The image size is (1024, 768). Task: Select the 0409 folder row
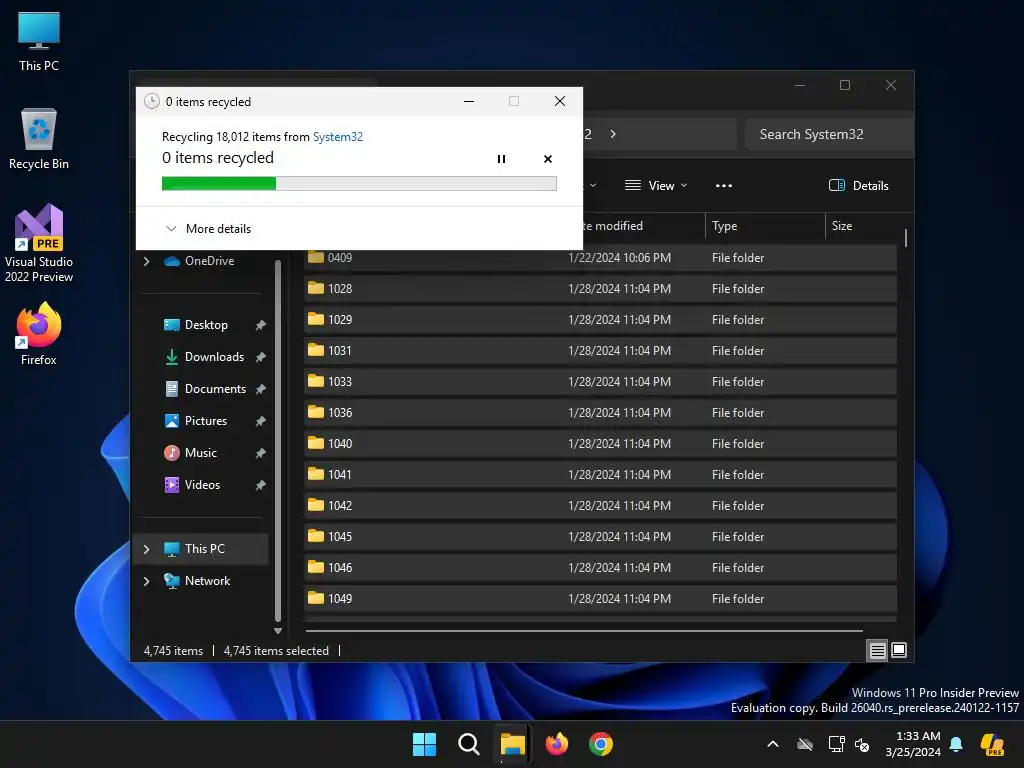pos(600,258)
